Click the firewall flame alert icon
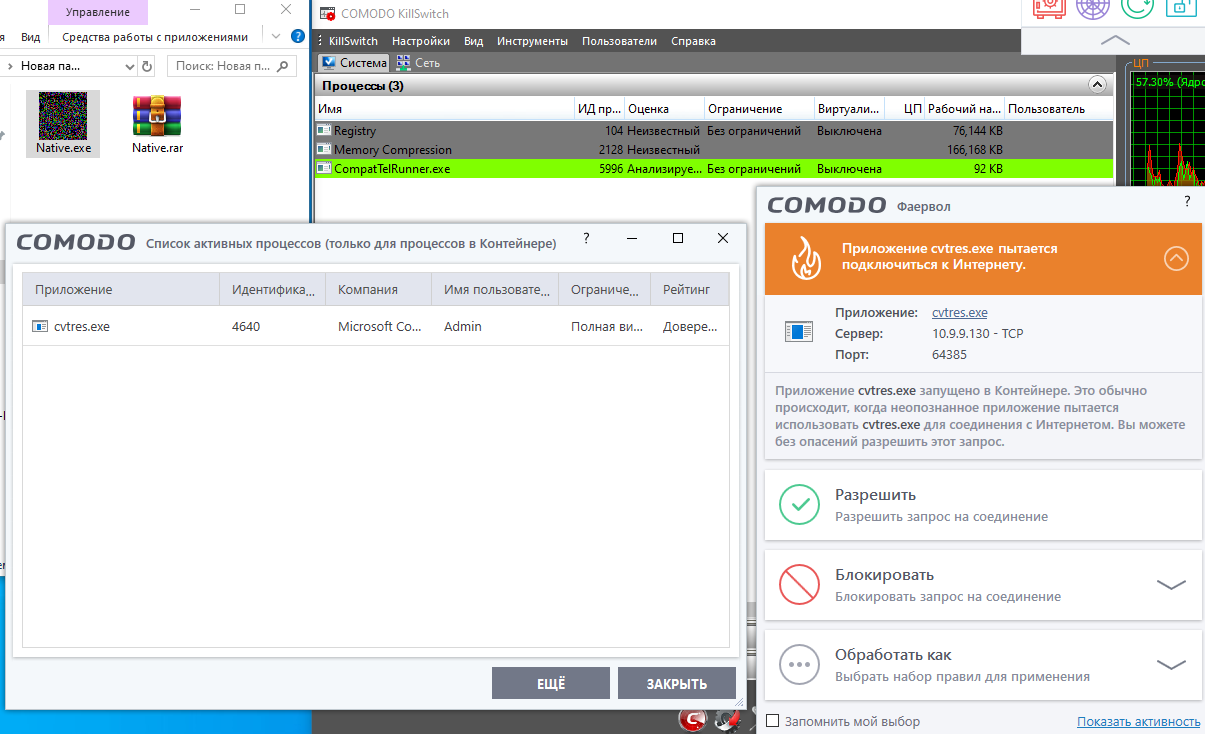 [x=806, y=258]
